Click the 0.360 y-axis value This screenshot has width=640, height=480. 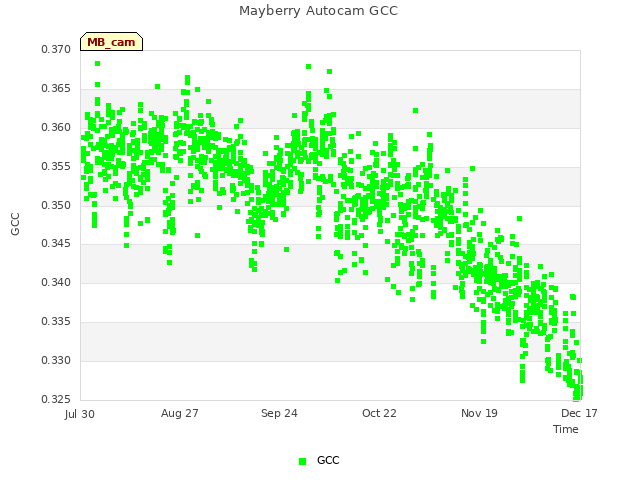pyautogui.click(x=56, y=128)
